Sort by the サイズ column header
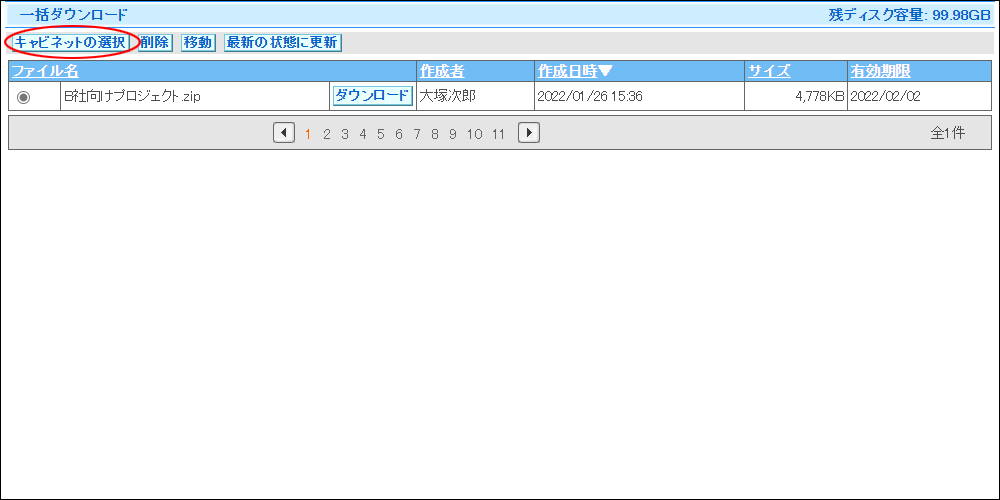This screenshot has height=500, width=1000. point(769,71)
